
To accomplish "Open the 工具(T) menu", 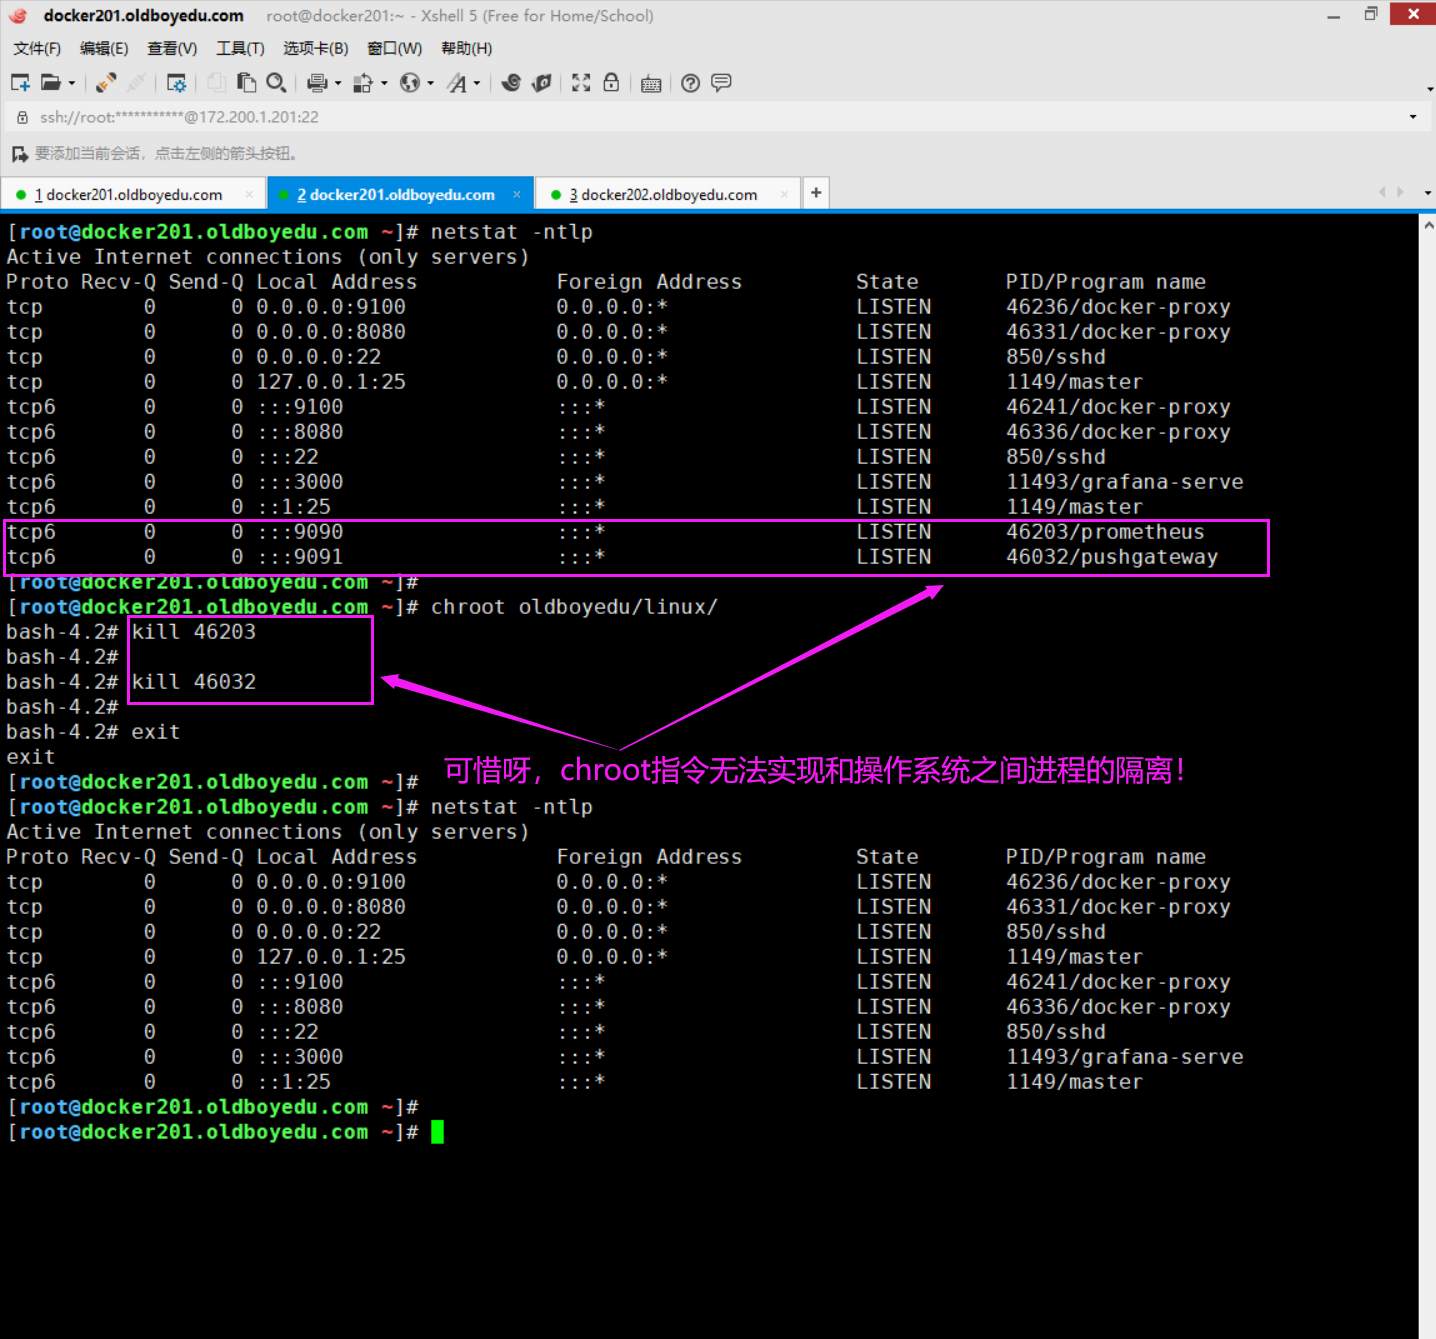I will click(x=240, y=48).
